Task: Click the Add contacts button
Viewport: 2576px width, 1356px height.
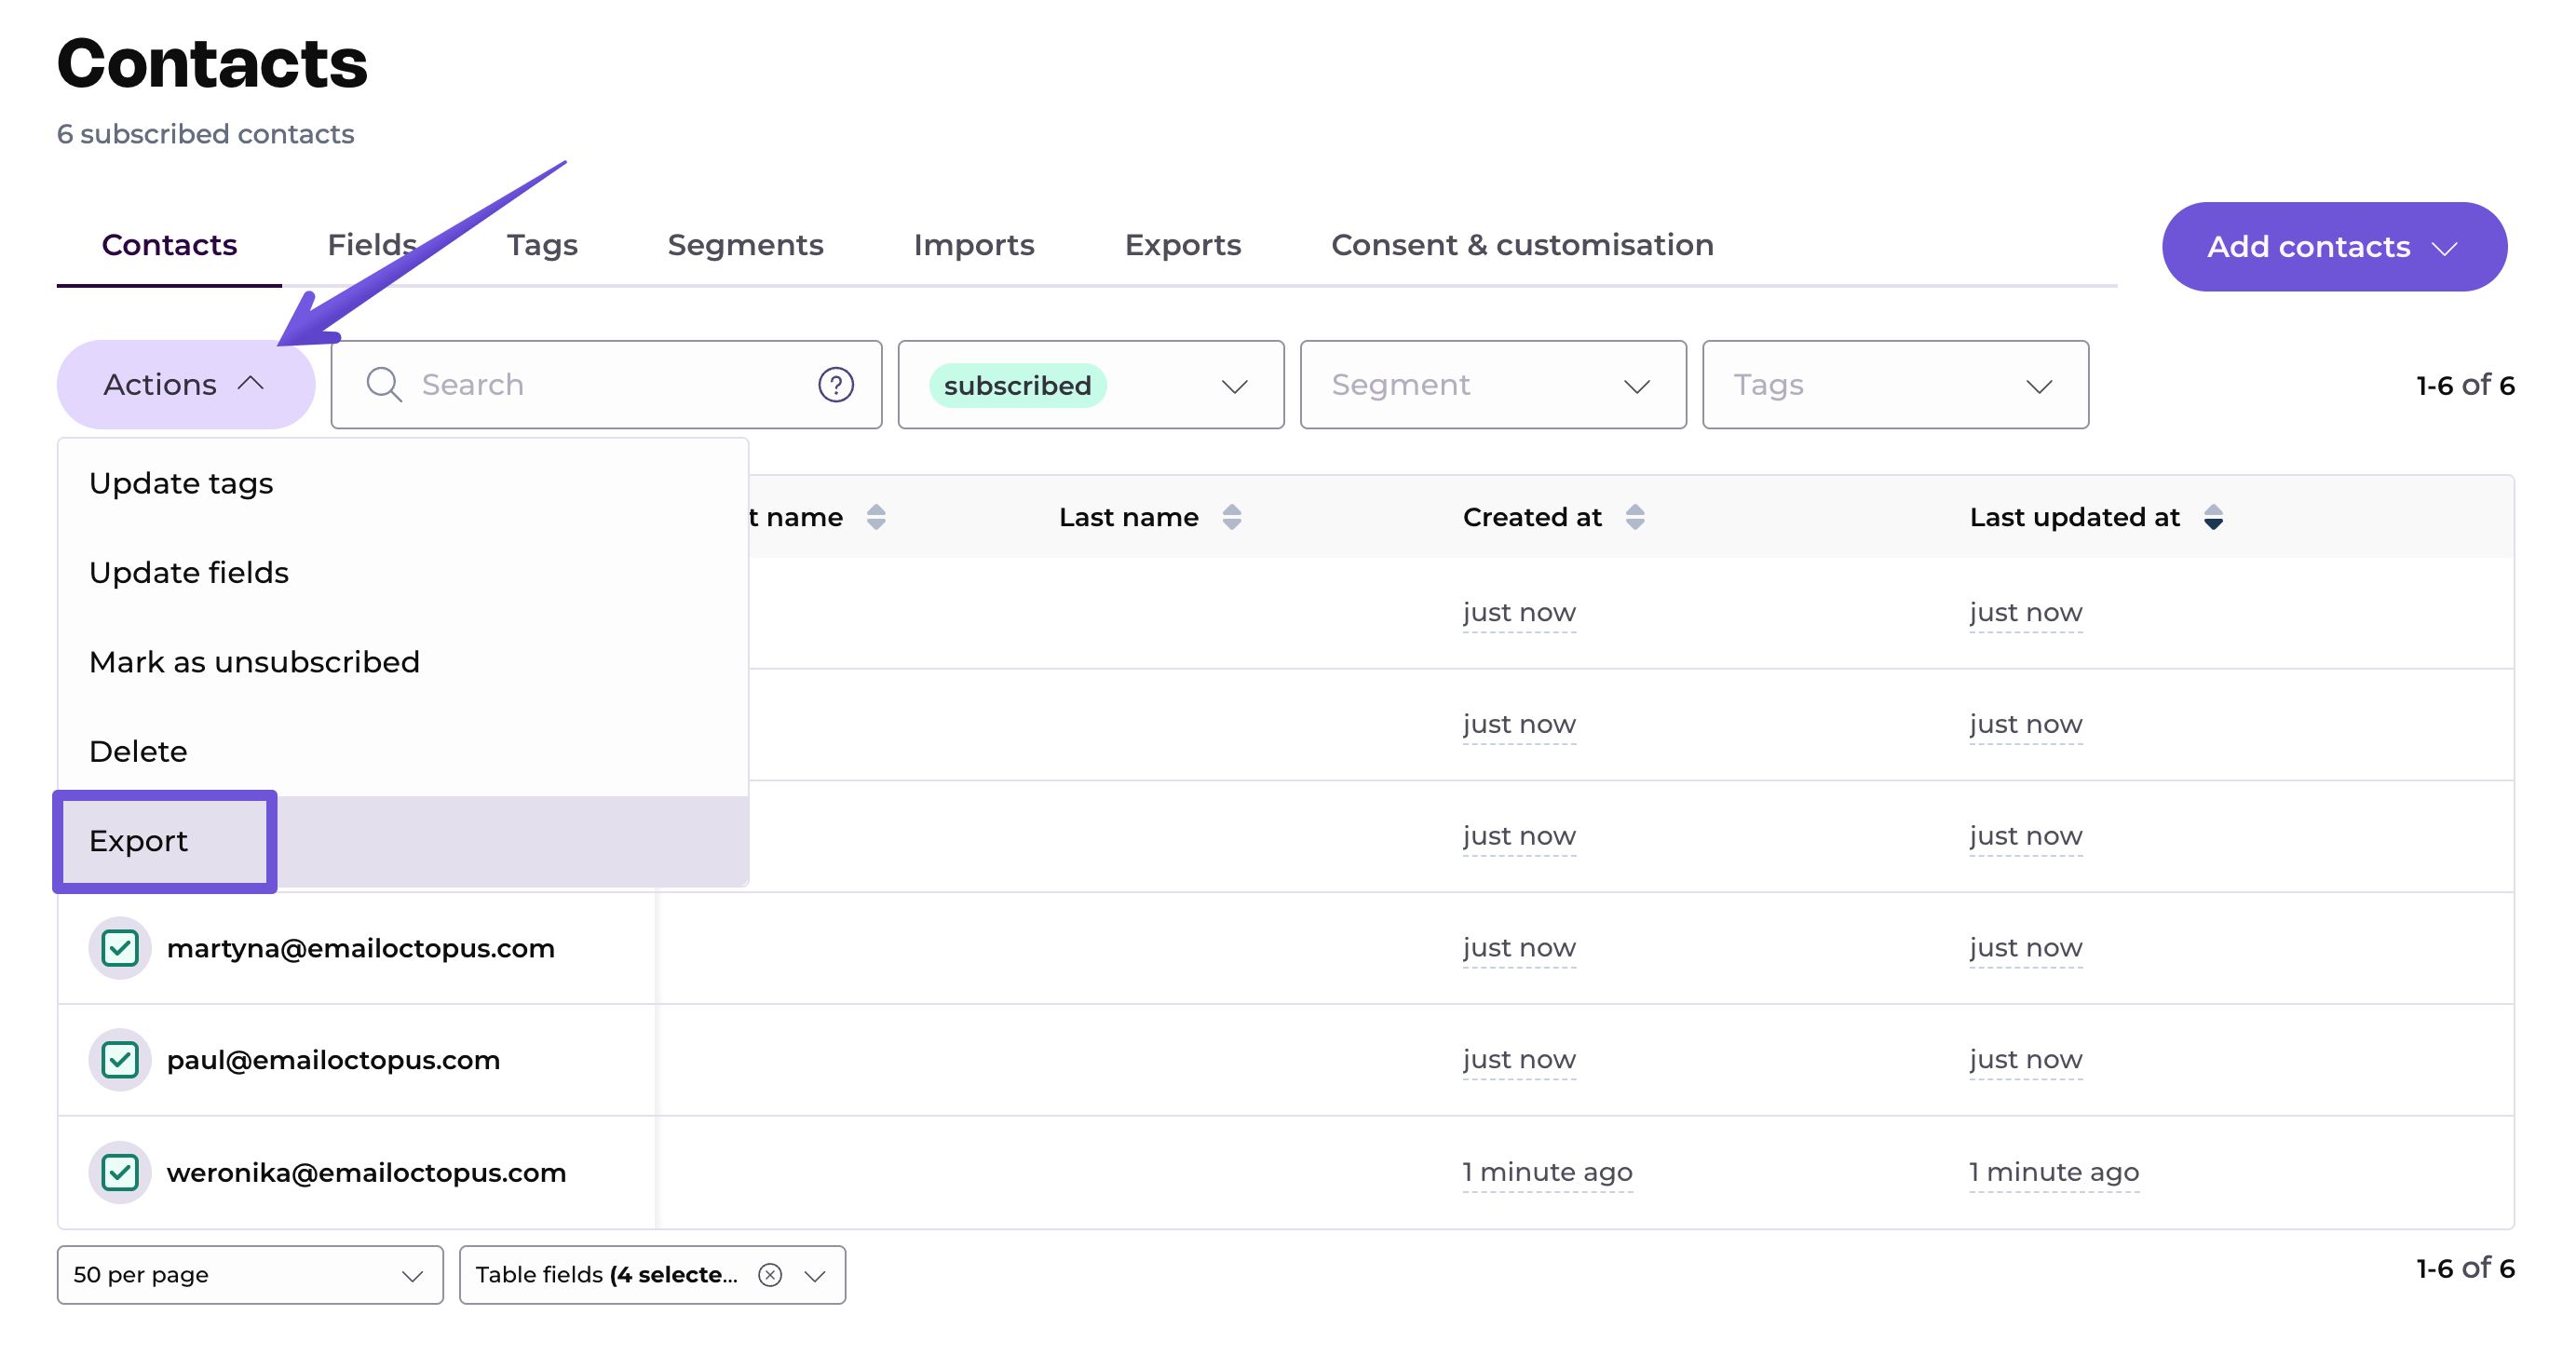Action: (x=2333, y=247)
